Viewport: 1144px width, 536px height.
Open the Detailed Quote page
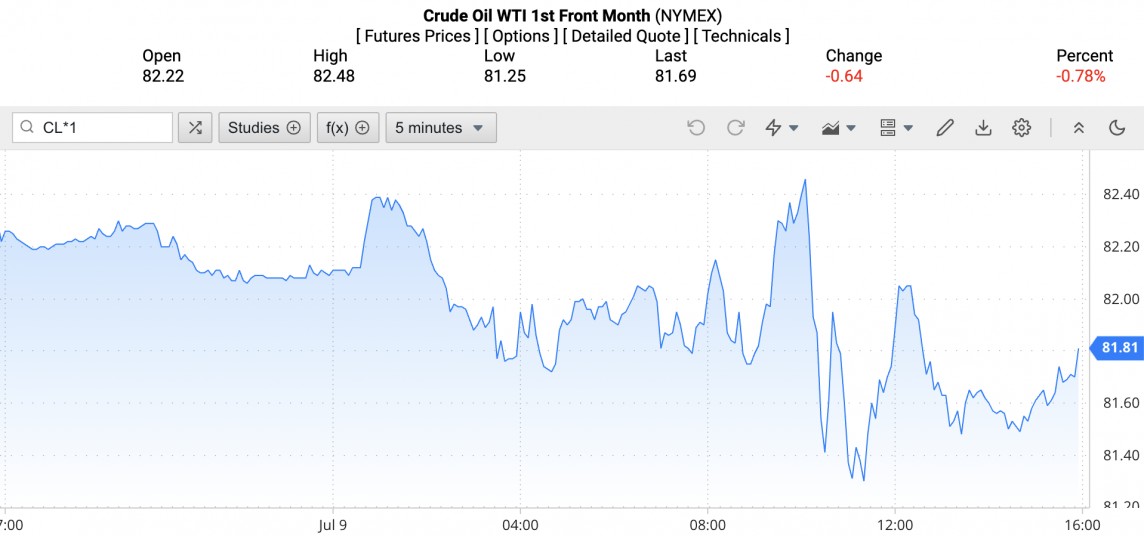[625, 36]
